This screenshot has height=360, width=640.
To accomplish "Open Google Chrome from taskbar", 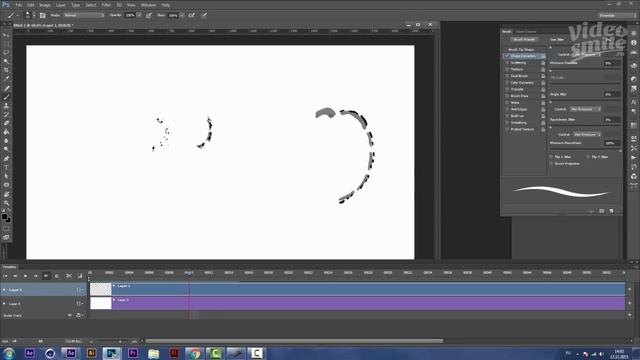I will pyautogui.click(x=194, y=353).
